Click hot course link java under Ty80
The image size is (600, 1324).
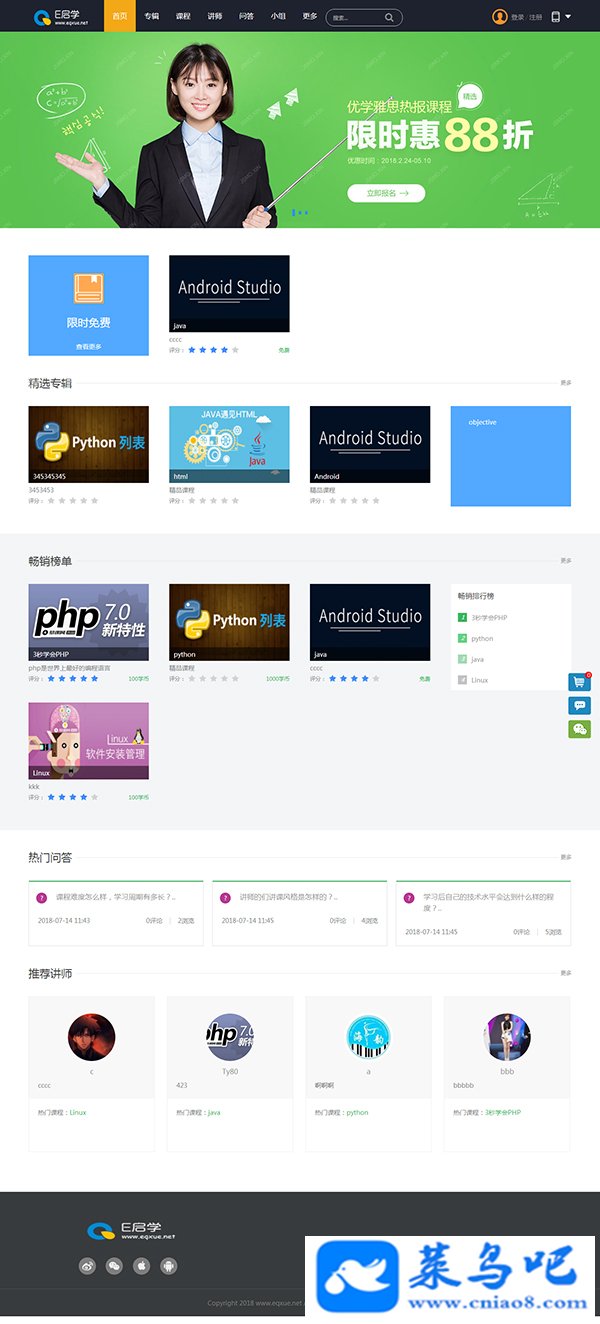214,1112
